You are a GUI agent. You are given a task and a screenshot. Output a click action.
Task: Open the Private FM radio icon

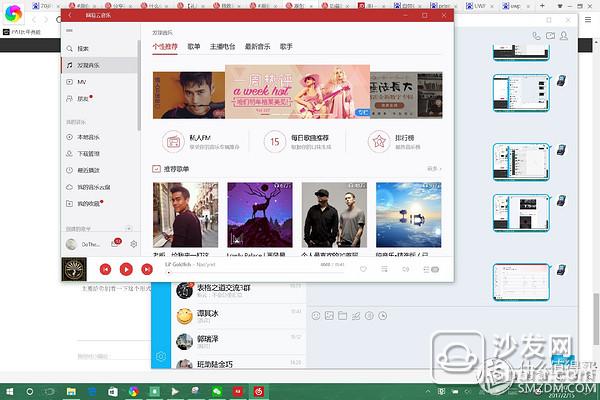(x=173, y=142)
